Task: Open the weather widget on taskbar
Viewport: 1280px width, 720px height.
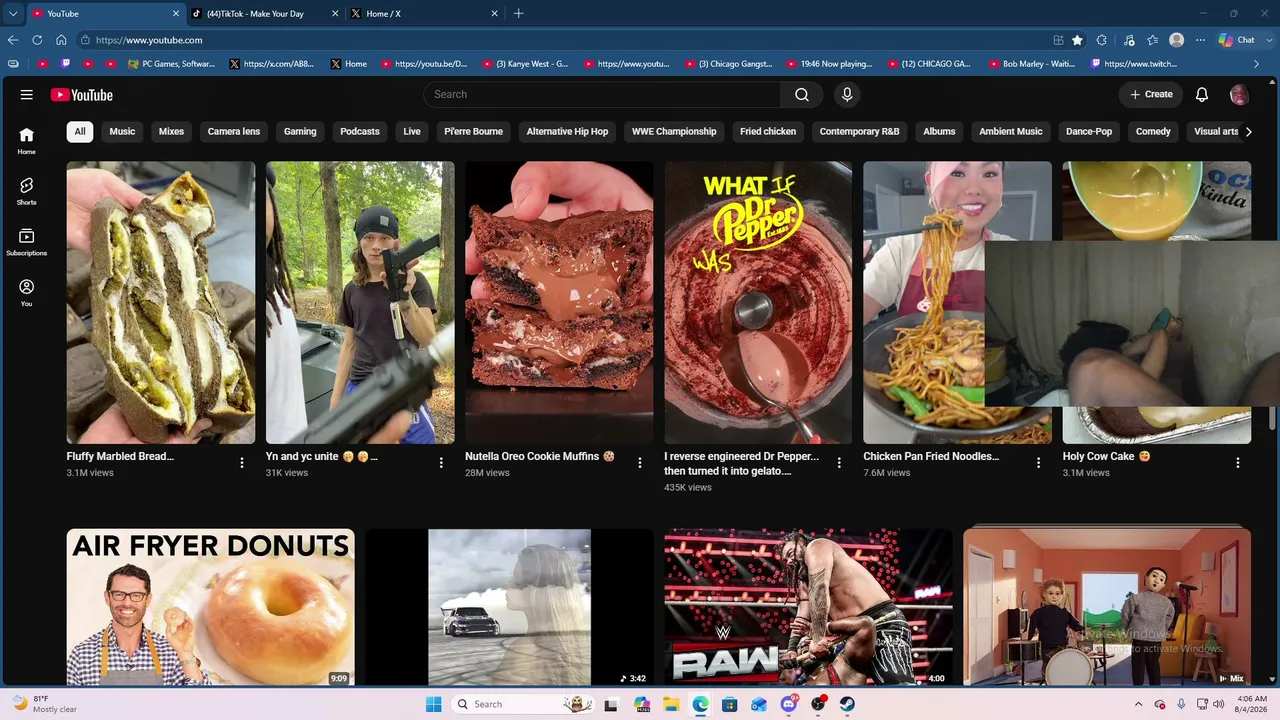Action: [45, 704]
